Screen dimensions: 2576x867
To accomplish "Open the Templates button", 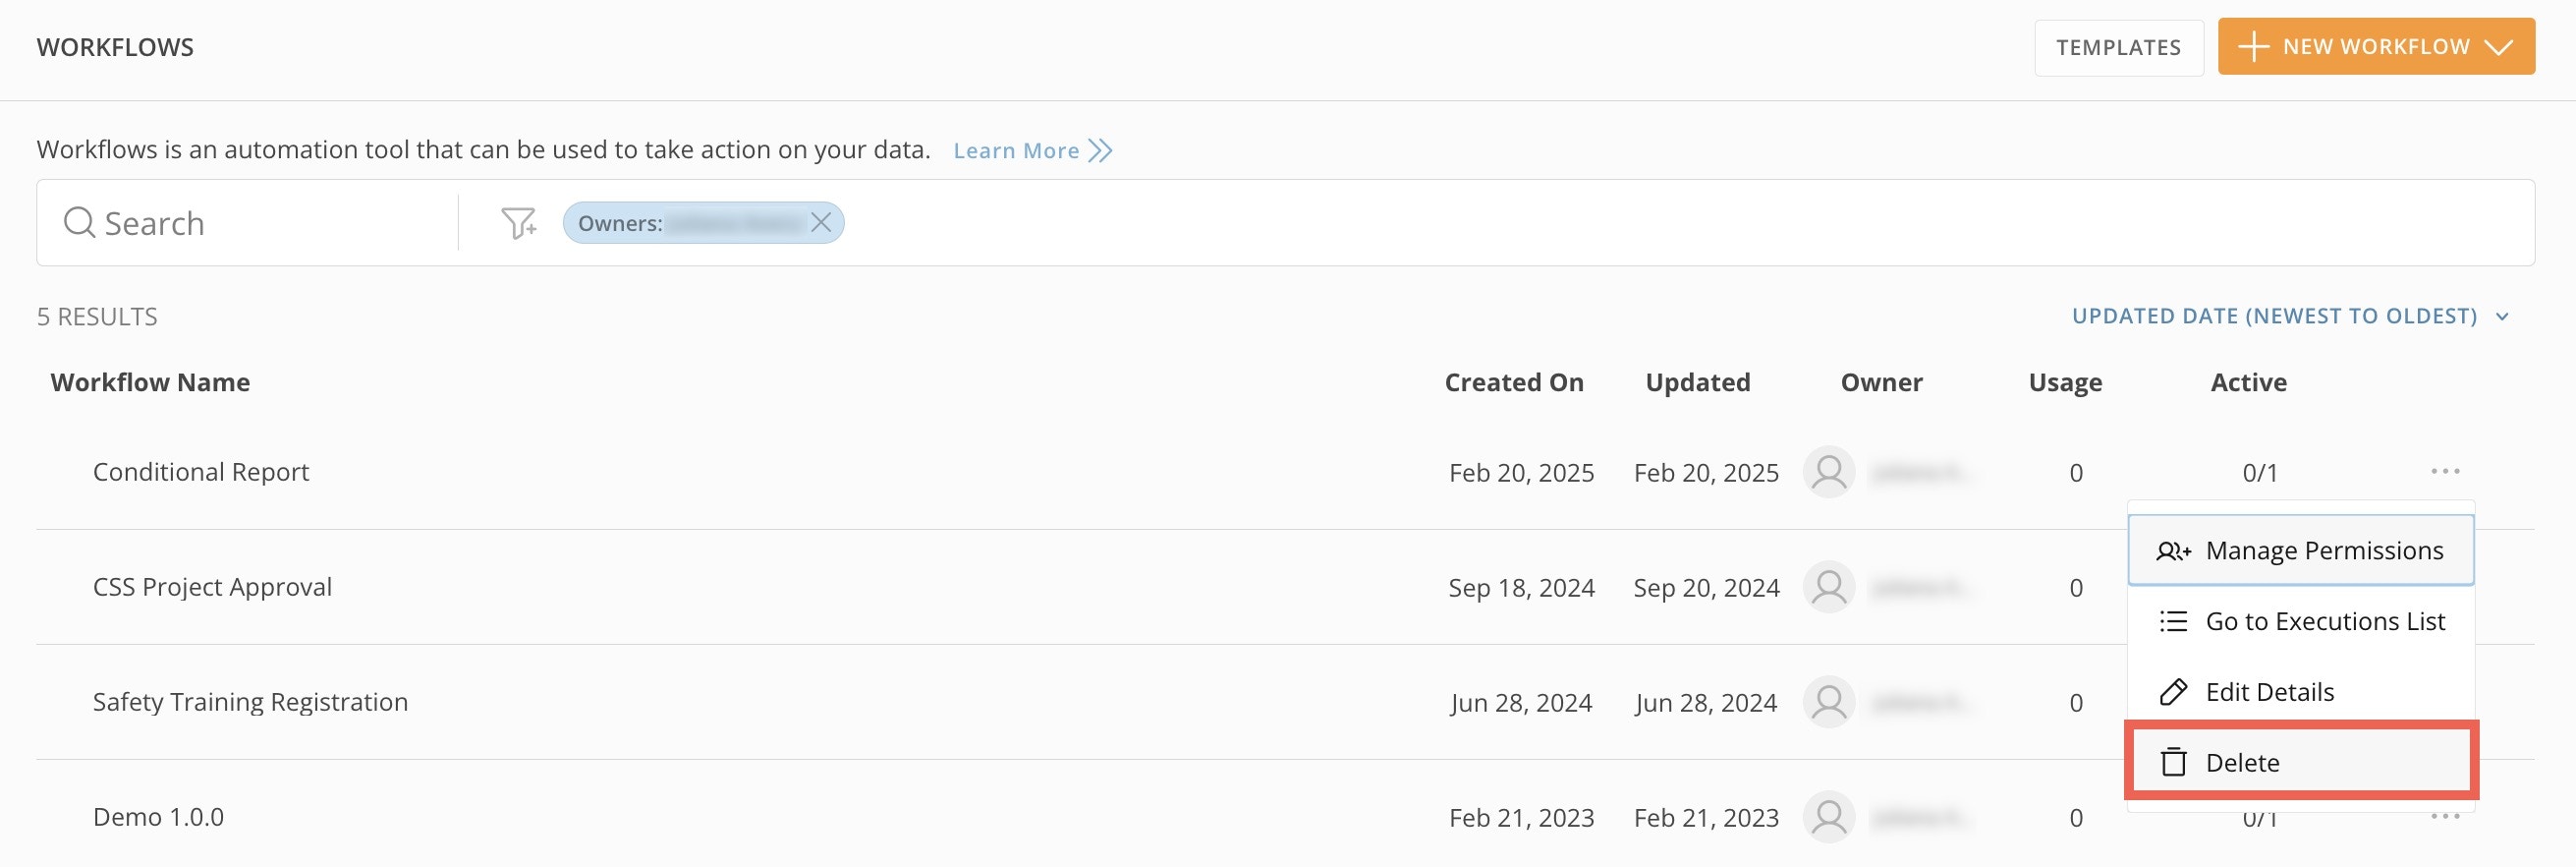I will click(x=2118, y=47).
